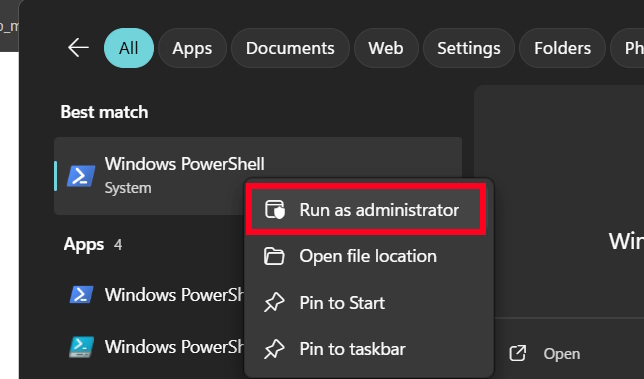Click the best-match Windows PowerShell icon
Viewport: 644px width, 379px height.
(x=81, y=176)
